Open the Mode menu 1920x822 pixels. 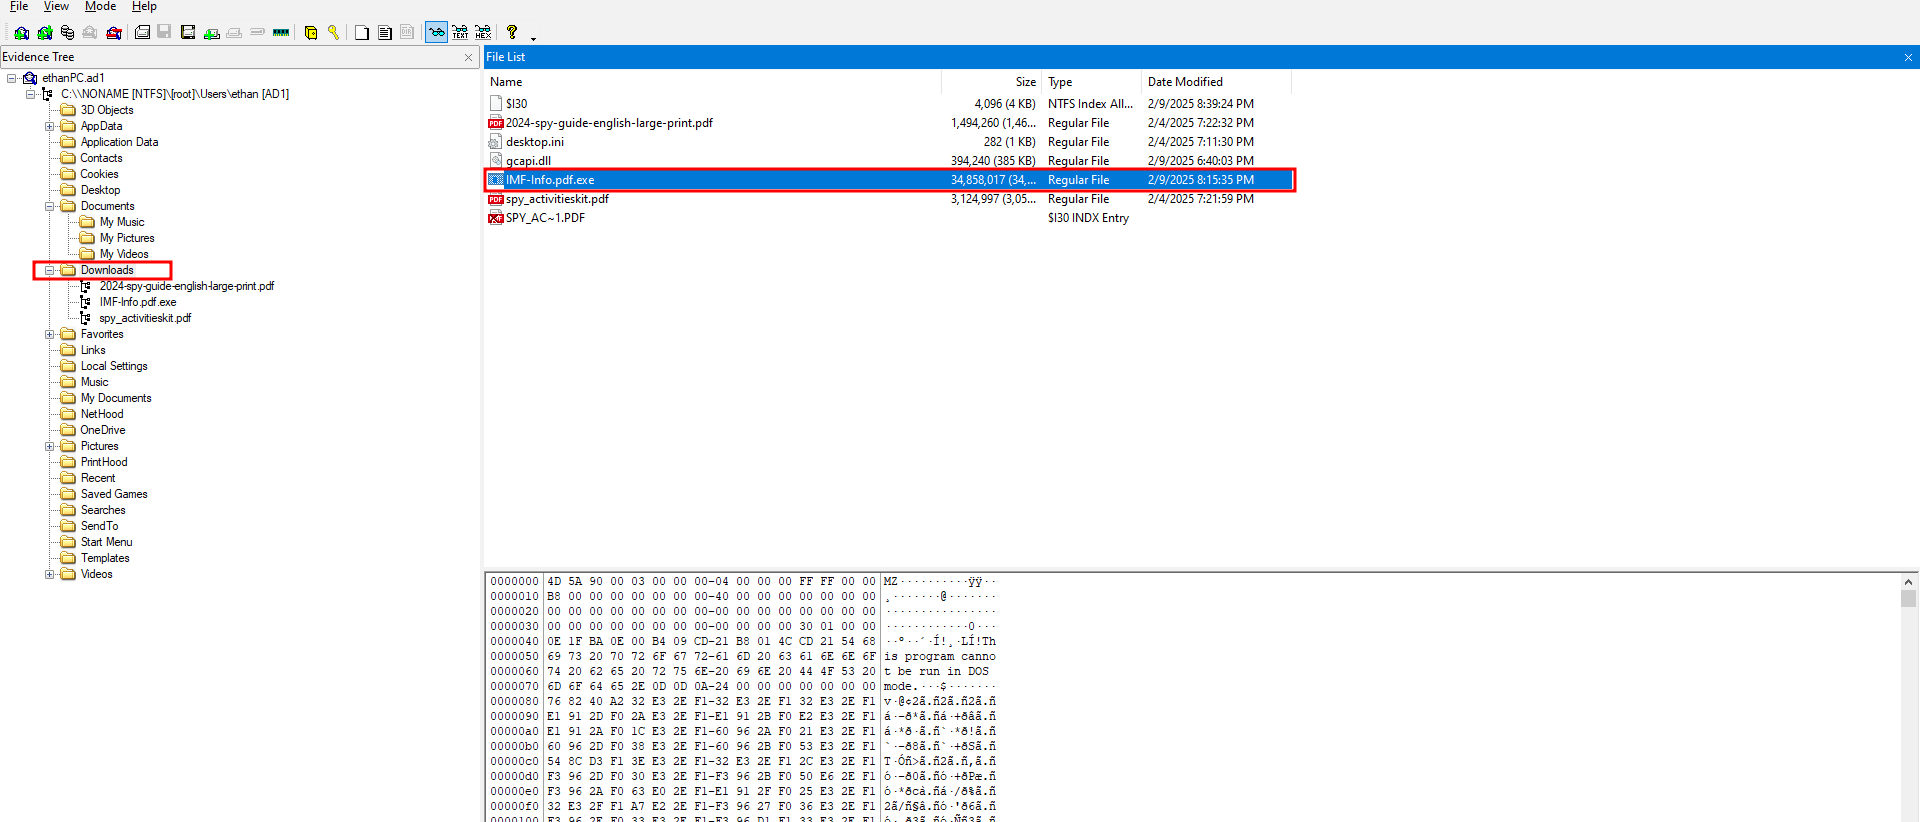[100, 7]
